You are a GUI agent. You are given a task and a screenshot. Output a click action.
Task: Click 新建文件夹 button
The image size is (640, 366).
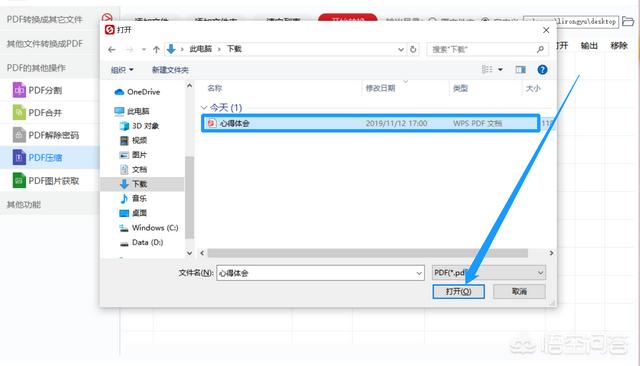coord(170,70)
